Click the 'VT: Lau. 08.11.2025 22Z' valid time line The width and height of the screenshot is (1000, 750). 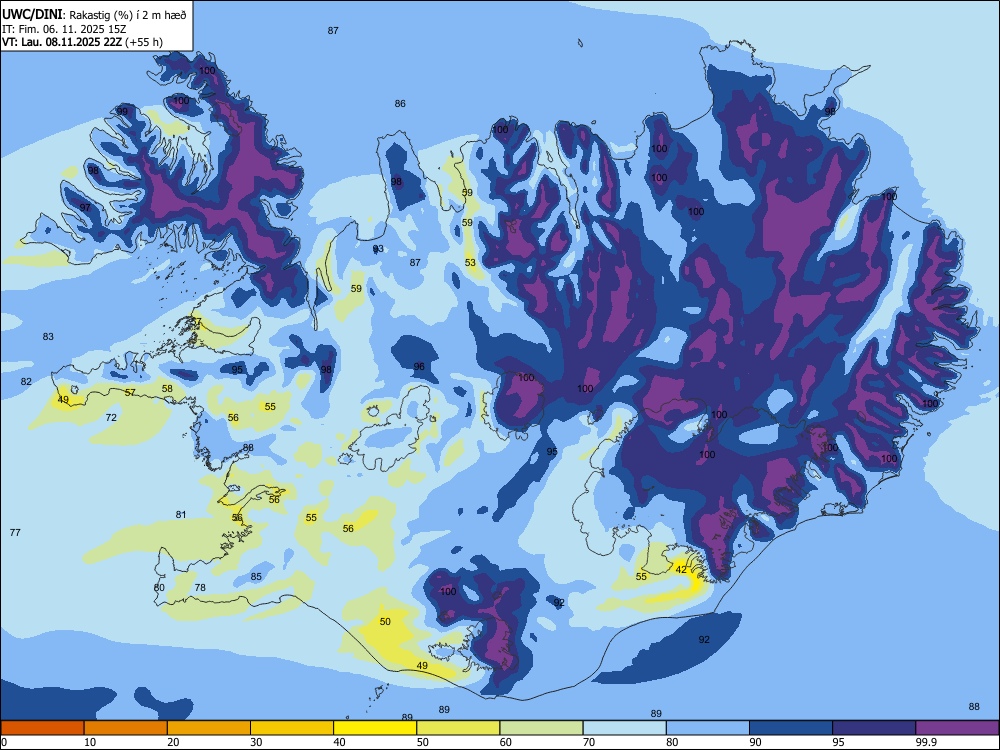(62, 42)
